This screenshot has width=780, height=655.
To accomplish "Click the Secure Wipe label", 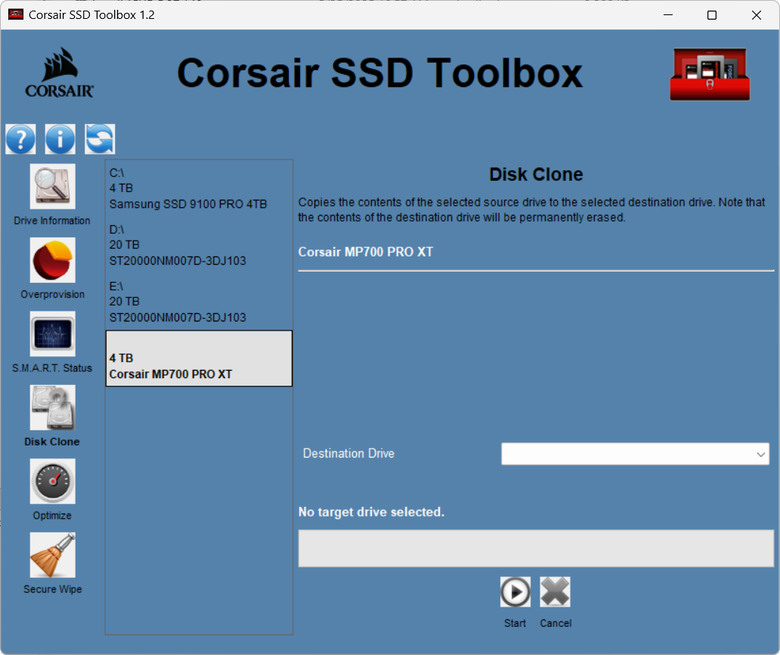I will pyautogui.click(x=52, y=589).
